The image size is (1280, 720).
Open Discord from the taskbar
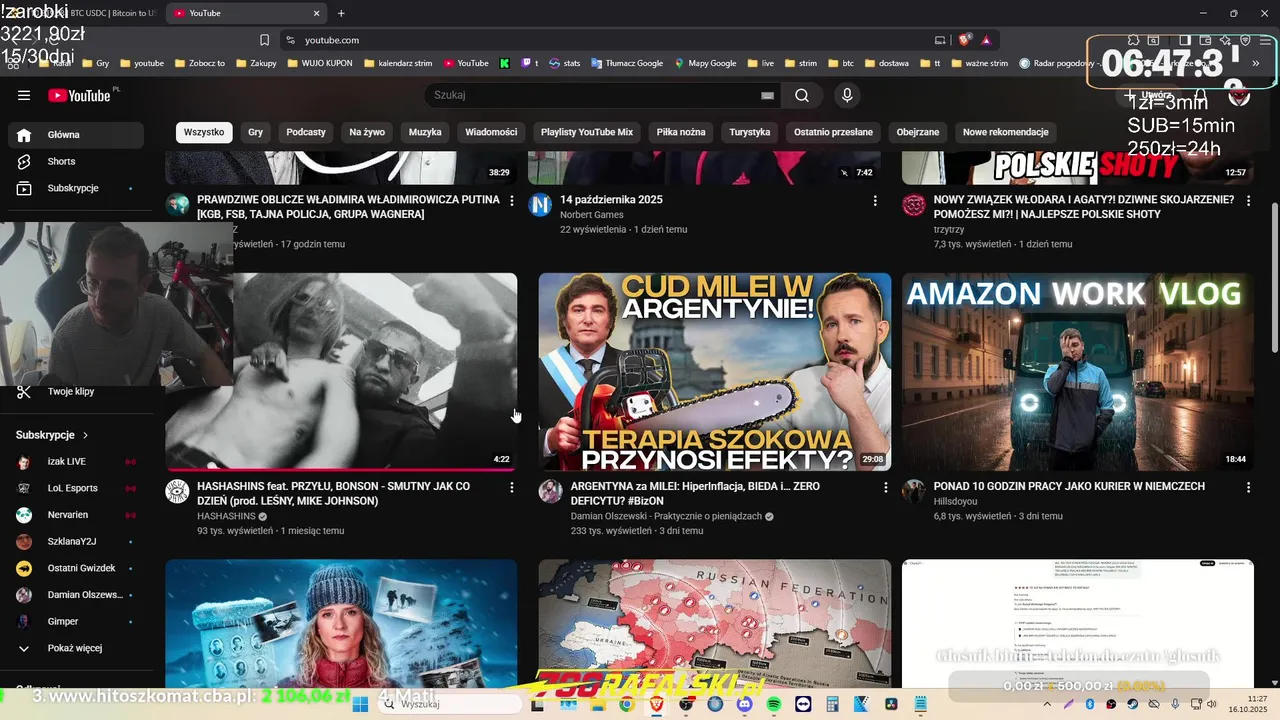(x=744, y=705)
